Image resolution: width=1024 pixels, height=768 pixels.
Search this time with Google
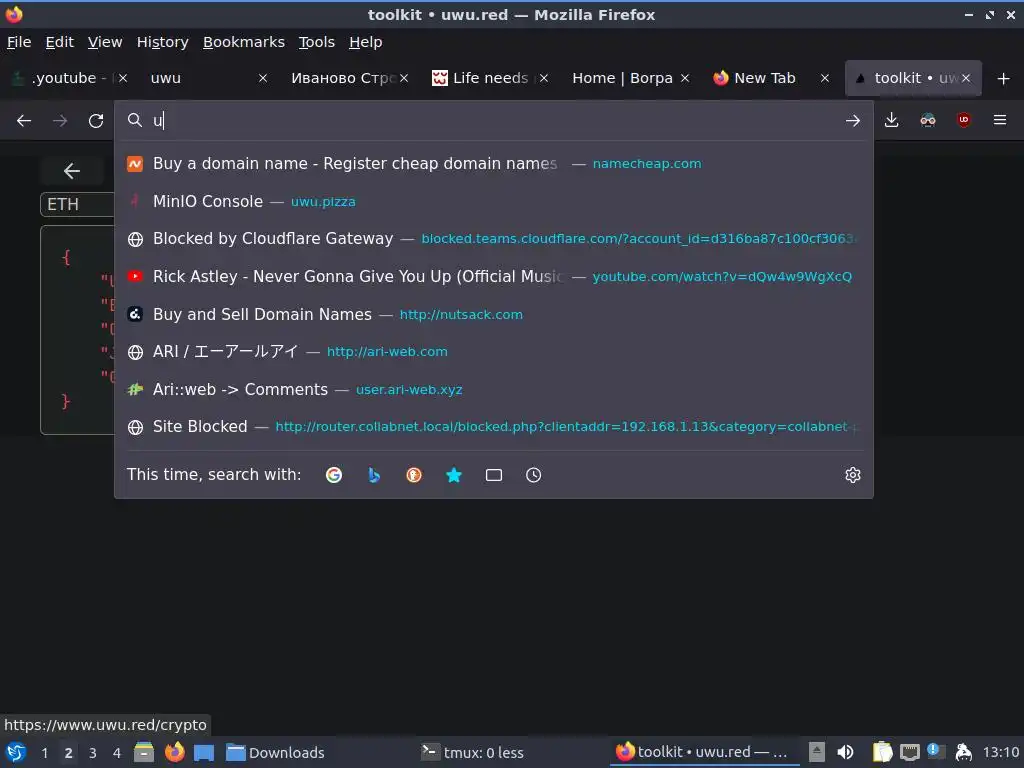pos(334,475)
